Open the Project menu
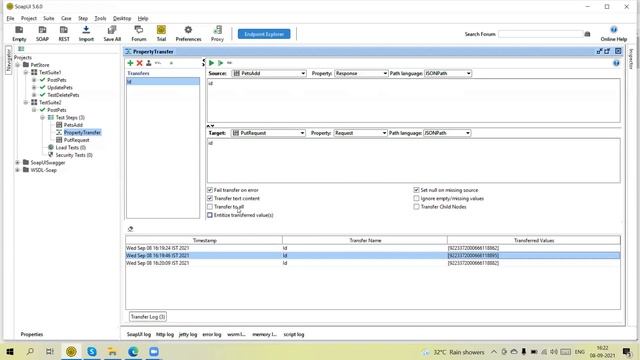 pyautogui.click(x=29, y=18)
